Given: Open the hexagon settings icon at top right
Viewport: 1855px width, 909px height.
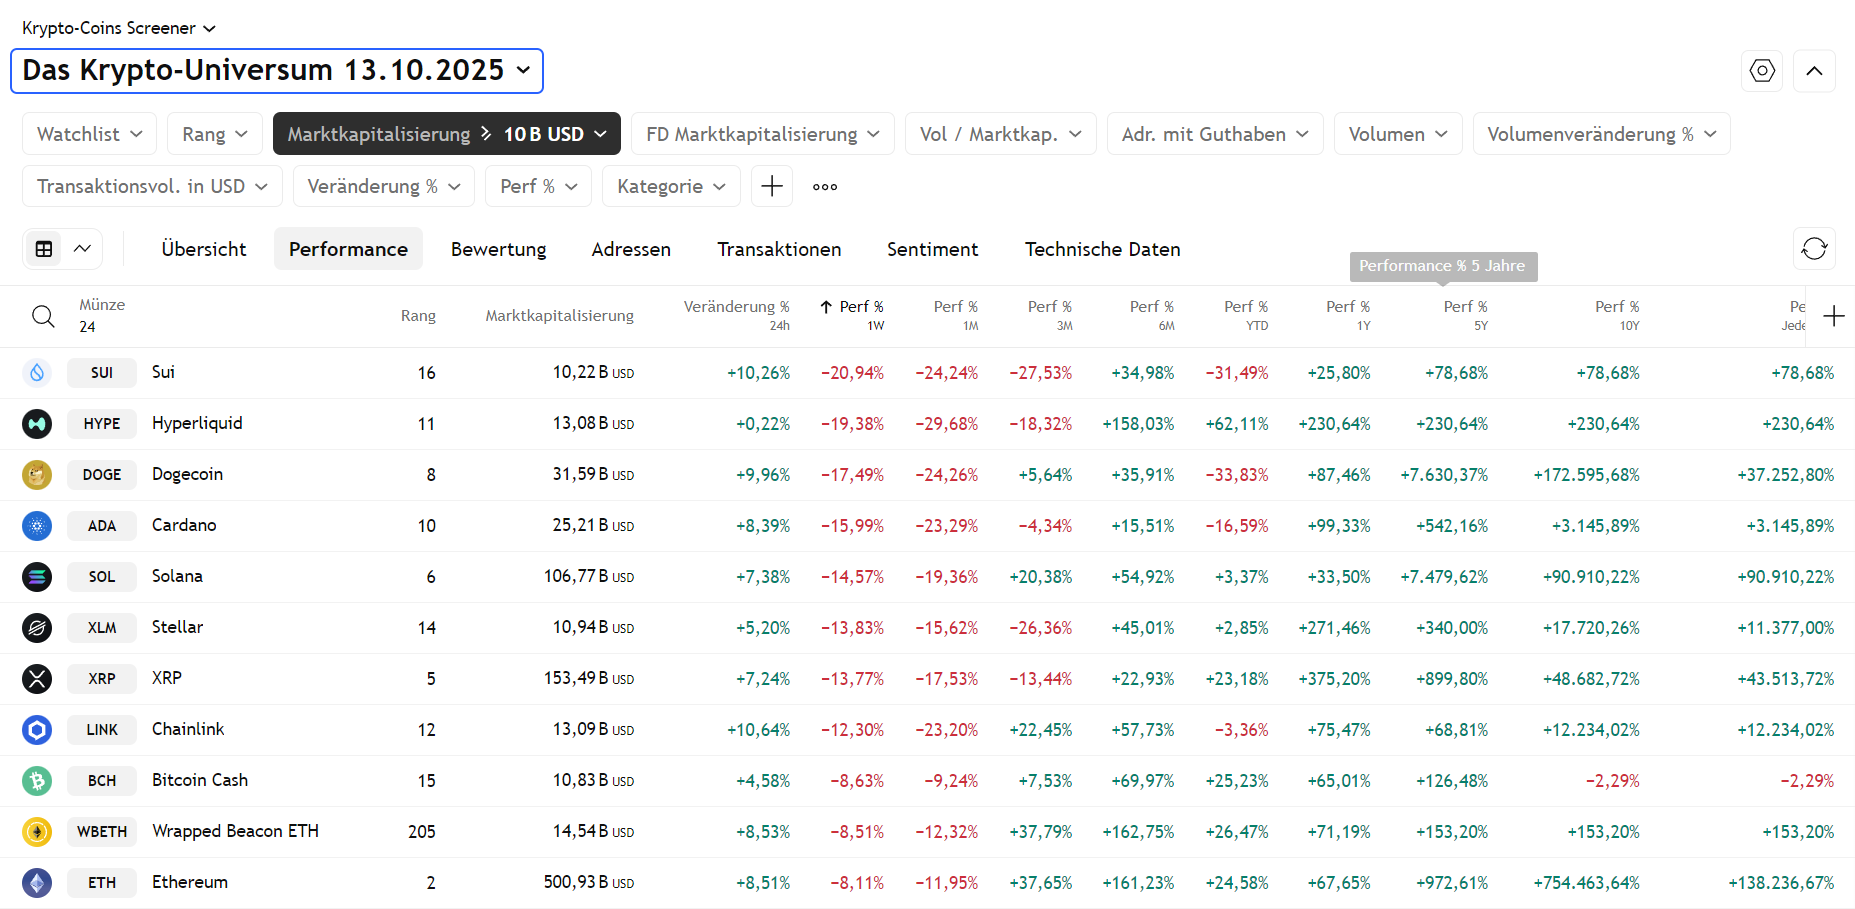Looking at the screenshot, I should pos(1762,71).
